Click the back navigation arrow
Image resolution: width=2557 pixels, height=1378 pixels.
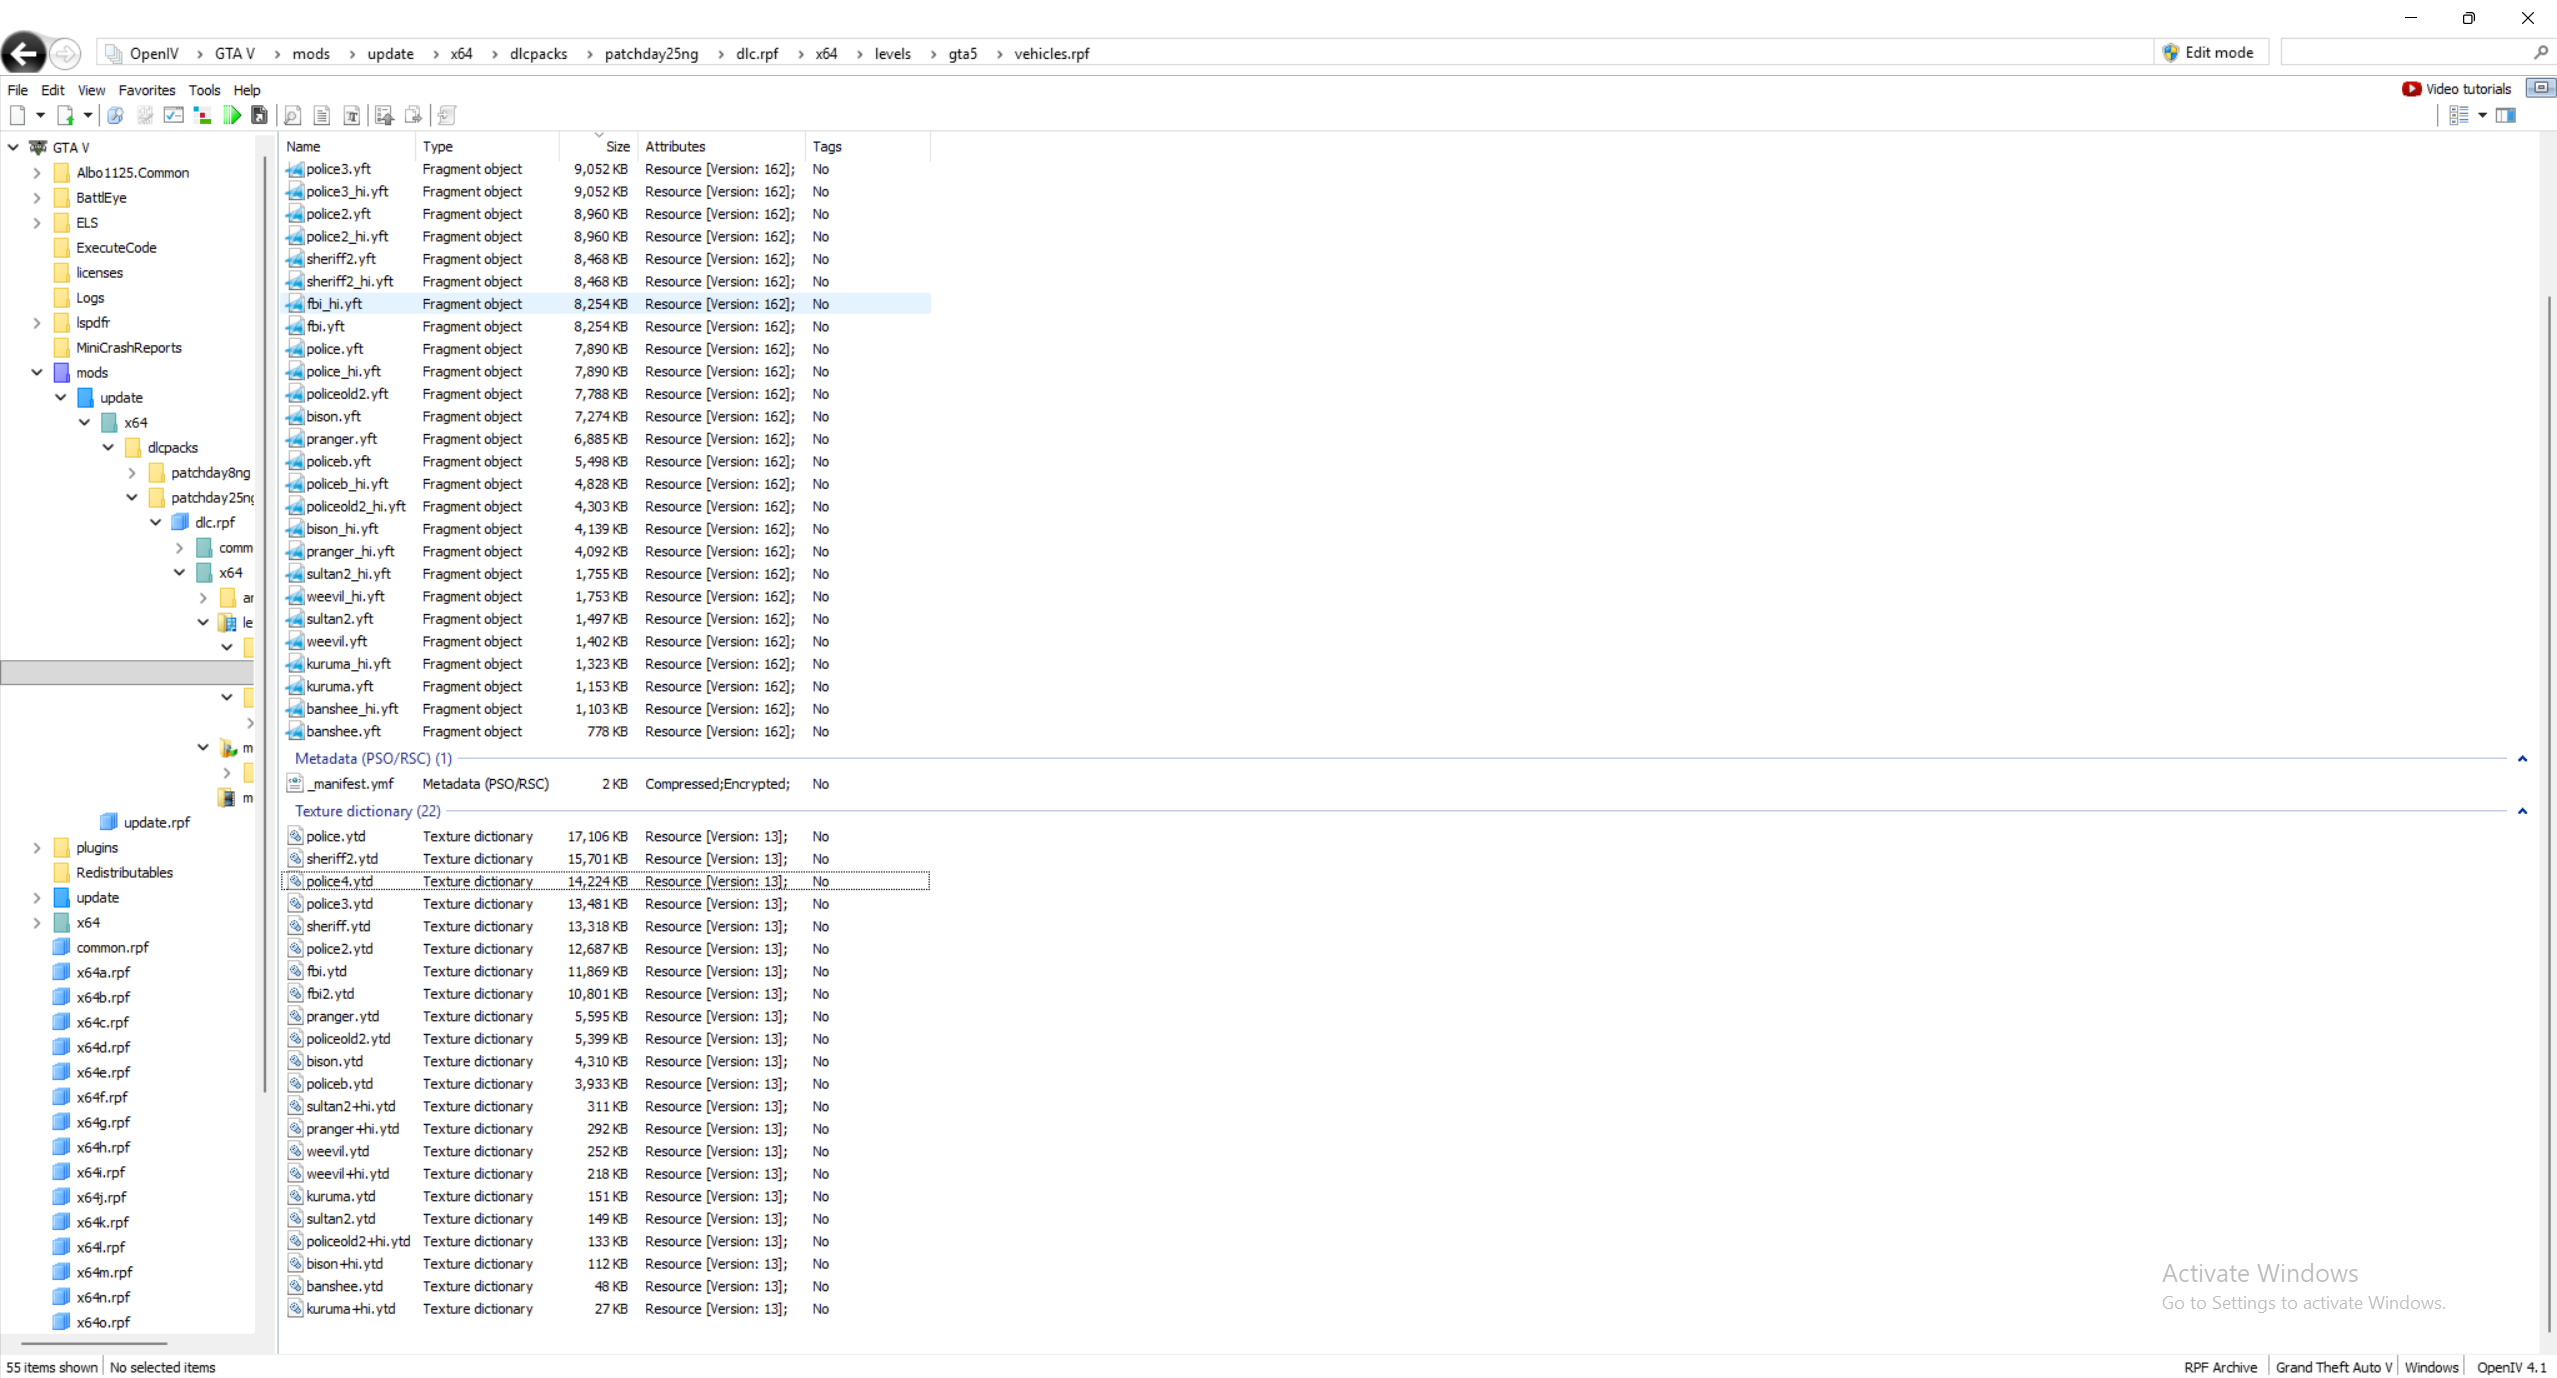point(24,53)
